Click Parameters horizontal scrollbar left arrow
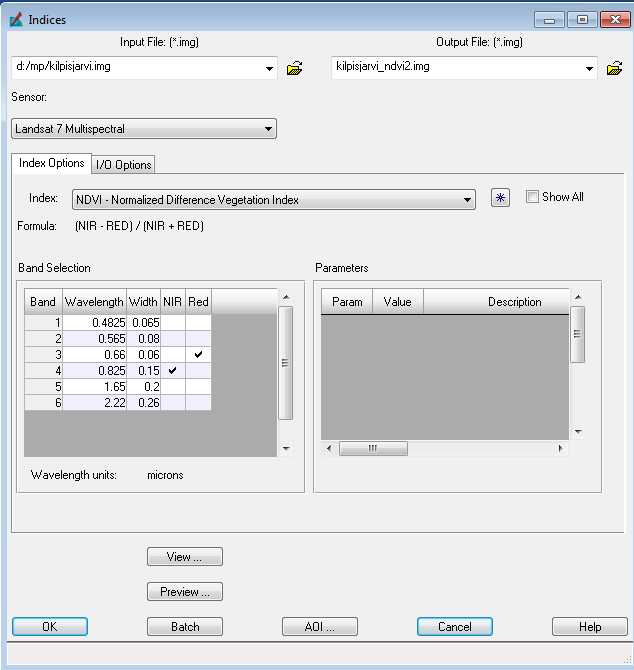 329,448
